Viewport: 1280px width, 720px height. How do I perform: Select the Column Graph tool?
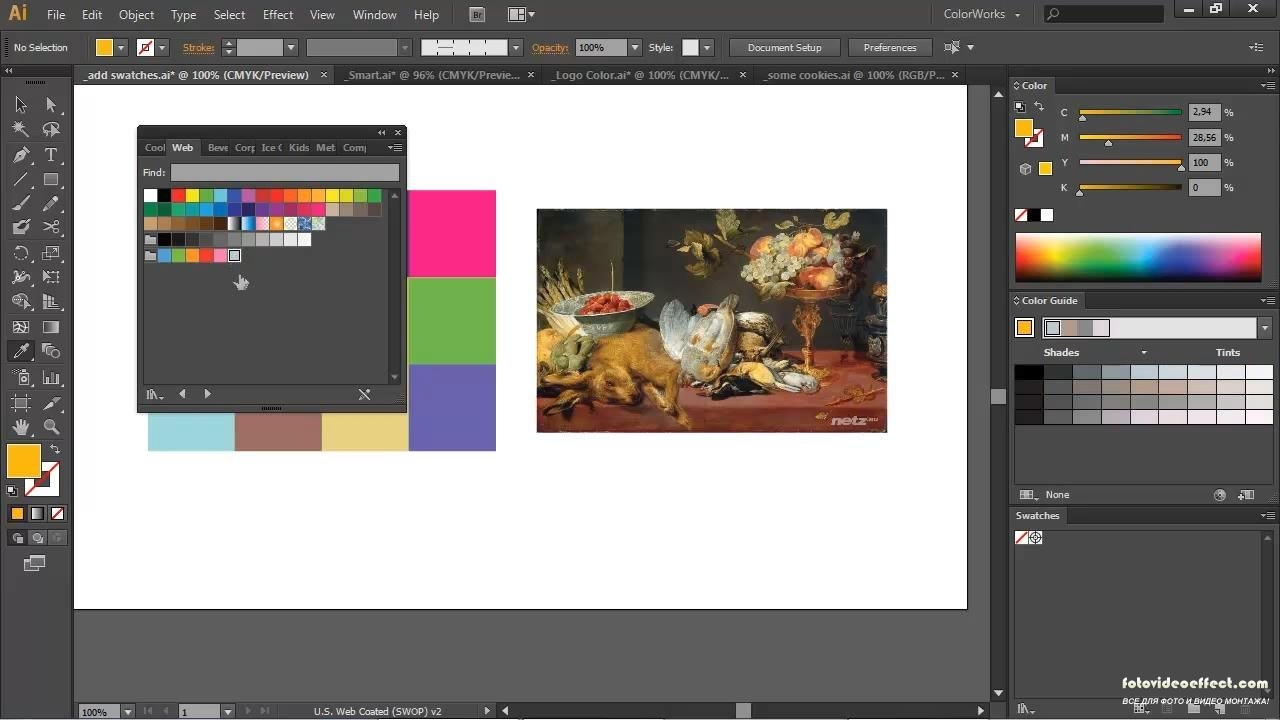click(51, 378)
